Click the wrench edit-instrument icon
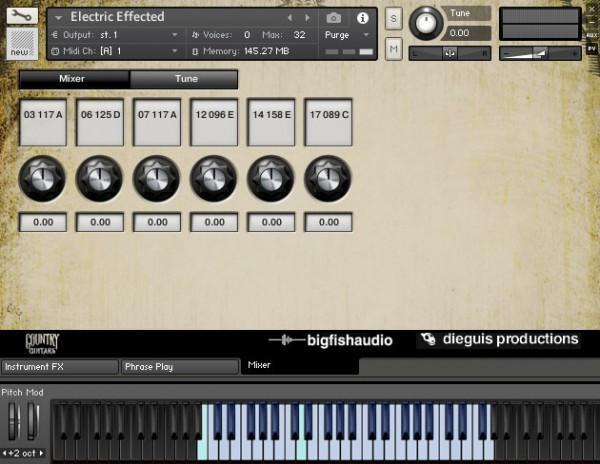This screenshot has height=464, width=600. point(18,16)
